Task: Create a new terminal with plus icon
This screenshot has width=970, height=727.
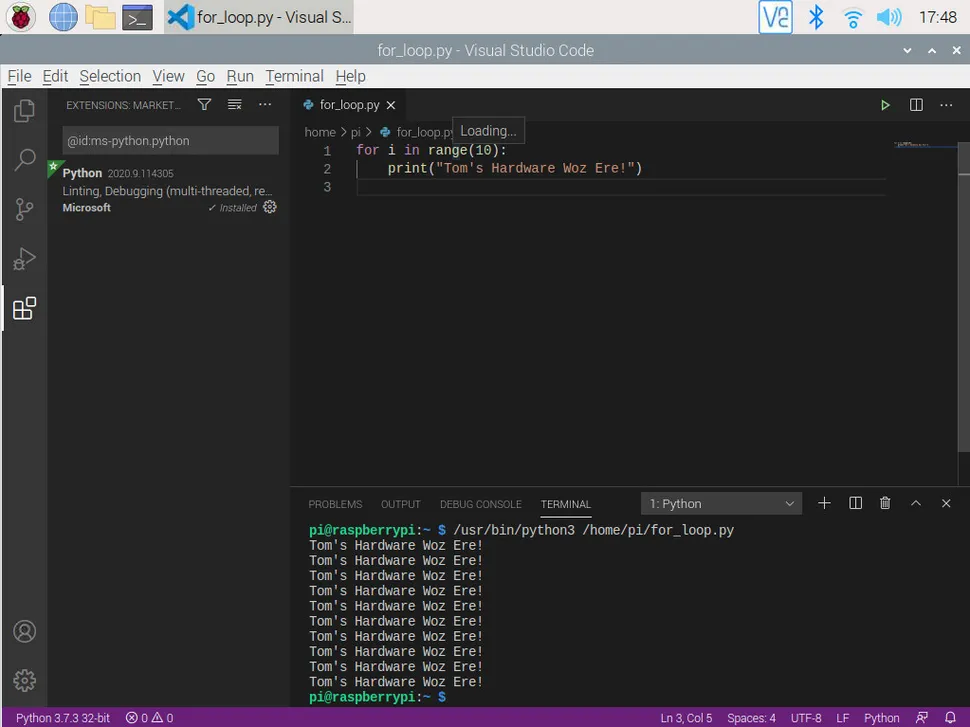Action: pyautogui.click(x=824, y=503)
